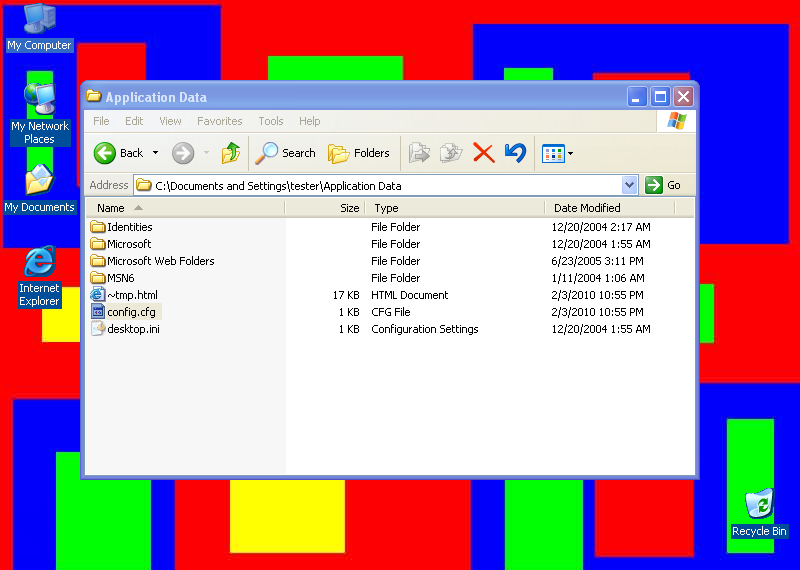The width and height of the screenshot is (800, 570).
Task: Click the Views grid icon
Action: pos(553,153)
